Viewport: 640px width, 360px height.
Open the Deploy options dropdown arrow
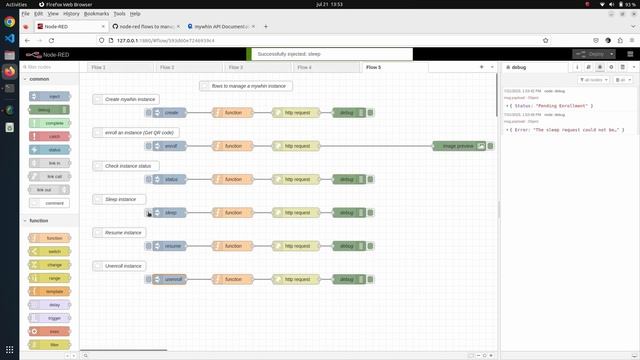tap(611, 54)
